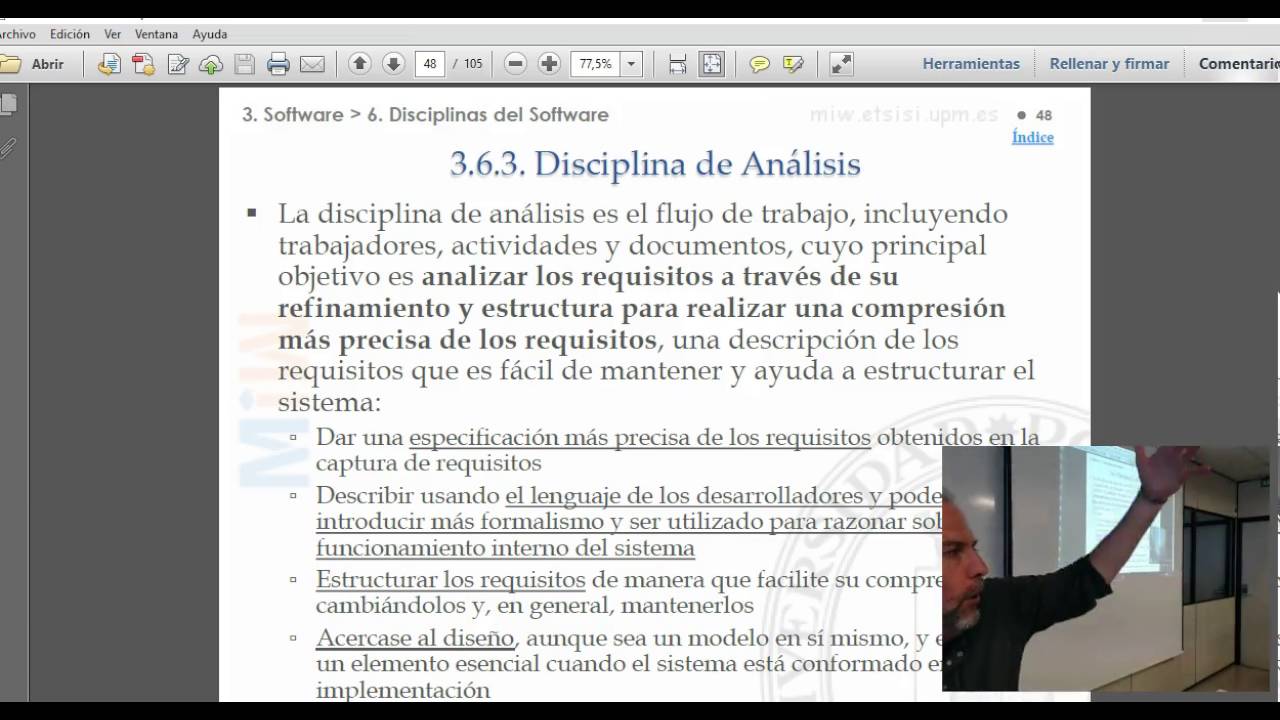Click underlined text Acercase al diseño
Screen dimensions: 1280x720
tap(415, 638)
